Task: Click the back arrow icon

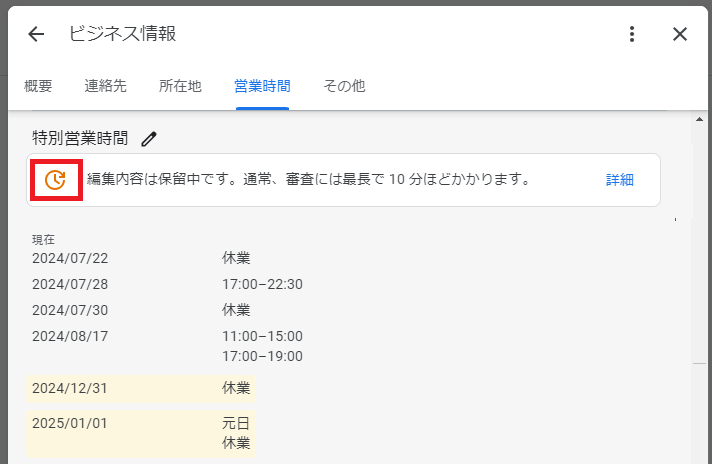Action: tap(36, 34)
